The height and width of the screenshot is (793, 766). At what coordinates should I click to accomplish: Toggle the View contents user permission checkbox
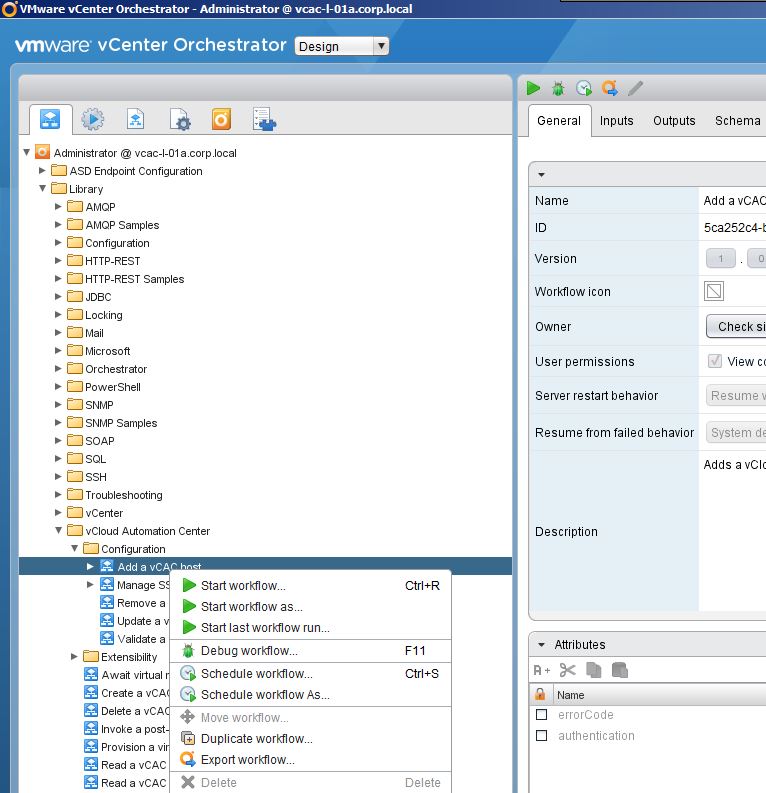click(714, 361)
